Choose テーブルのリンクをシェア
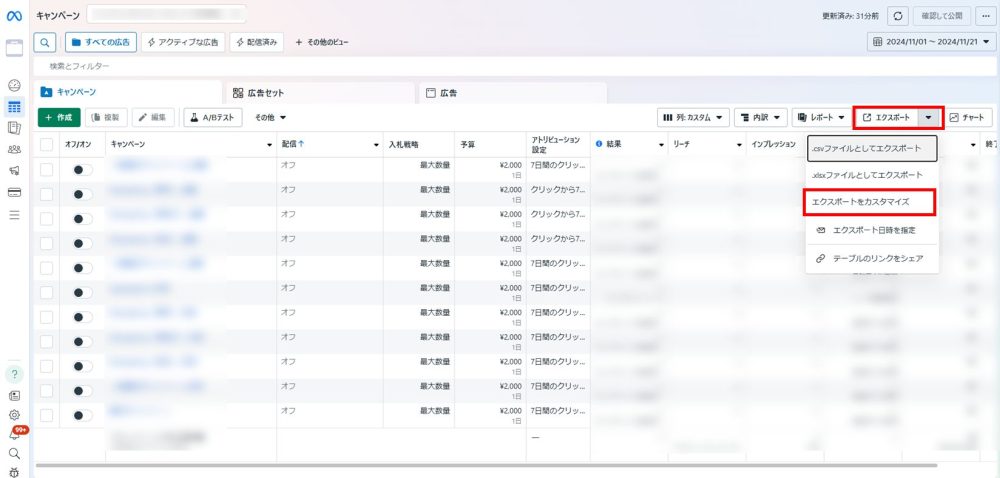Viewport: 1000px width, 478px height. (872, 258)
